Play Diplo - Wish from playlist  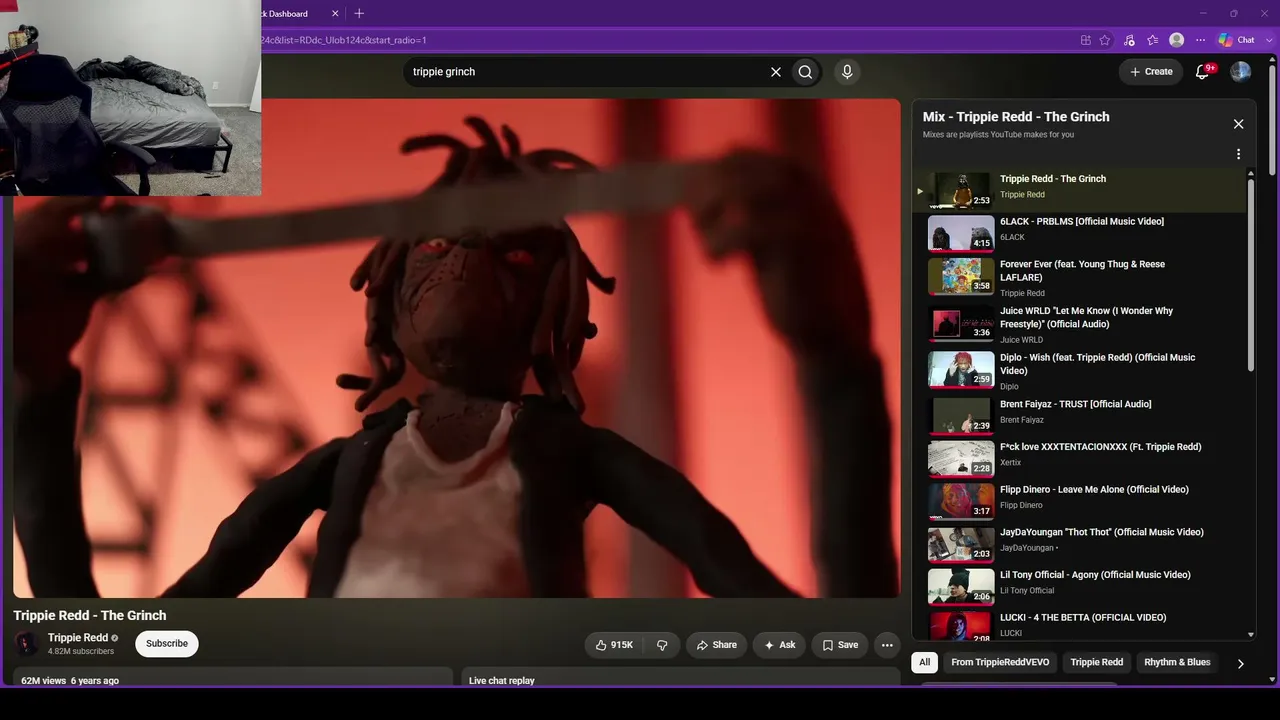pos(1097,364)
